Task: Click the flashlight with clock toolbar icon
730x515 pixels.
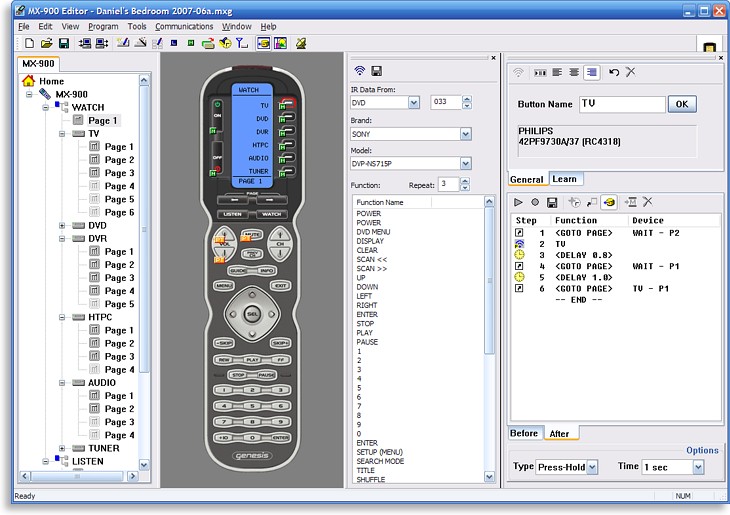Action: click(225, 43)
